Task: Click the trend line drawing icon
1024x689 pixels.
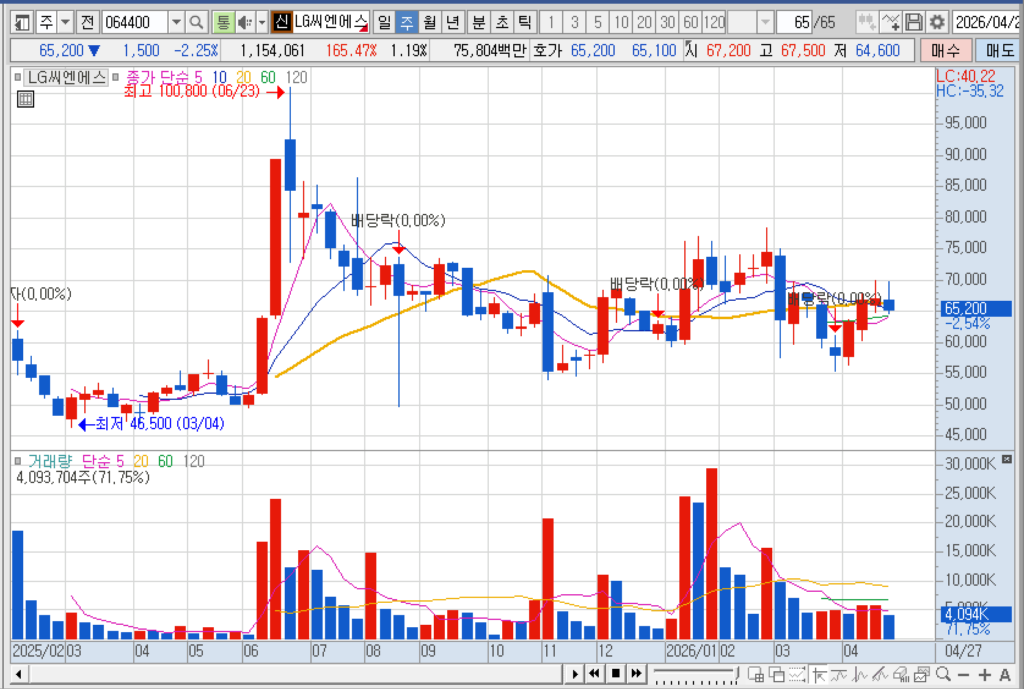Action: tap(839, 674)
